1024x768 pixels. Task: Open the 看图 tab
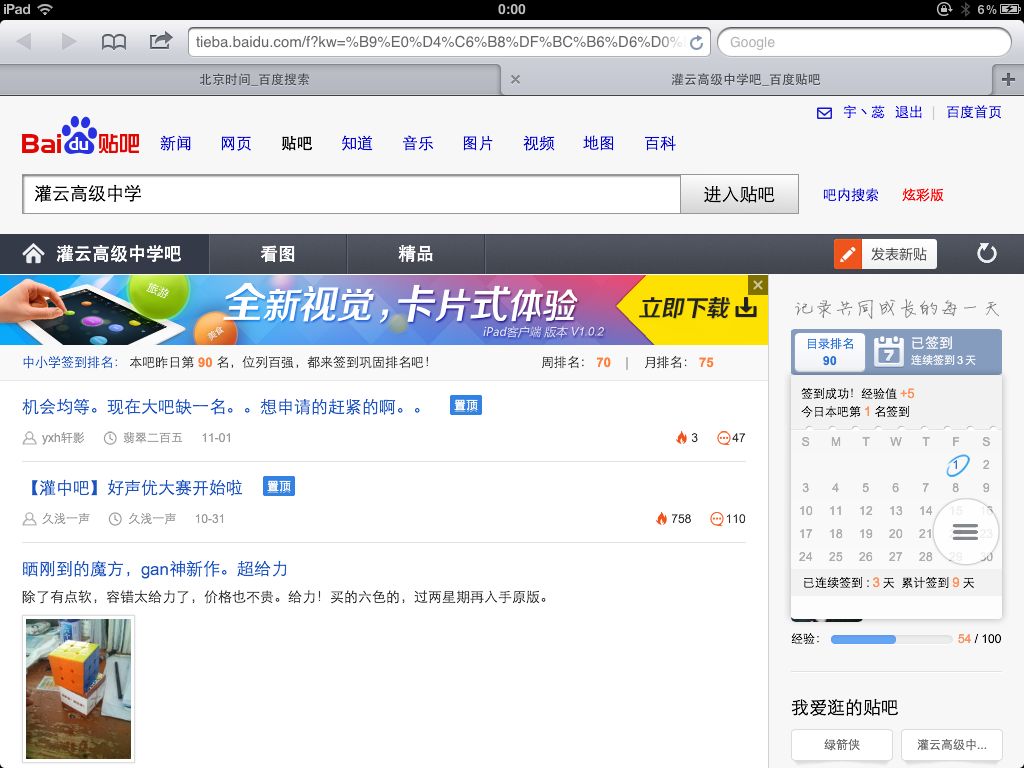278,253
